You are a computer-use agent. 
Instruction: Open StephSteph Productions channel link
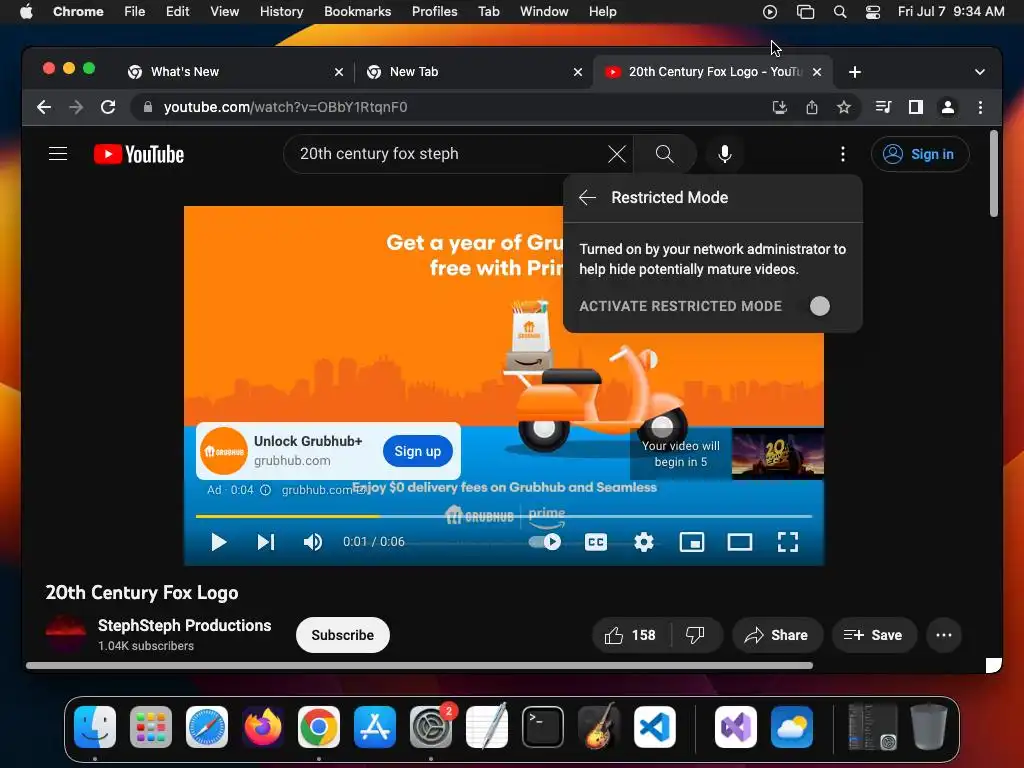pyautogui.click(x=184, y=626)
